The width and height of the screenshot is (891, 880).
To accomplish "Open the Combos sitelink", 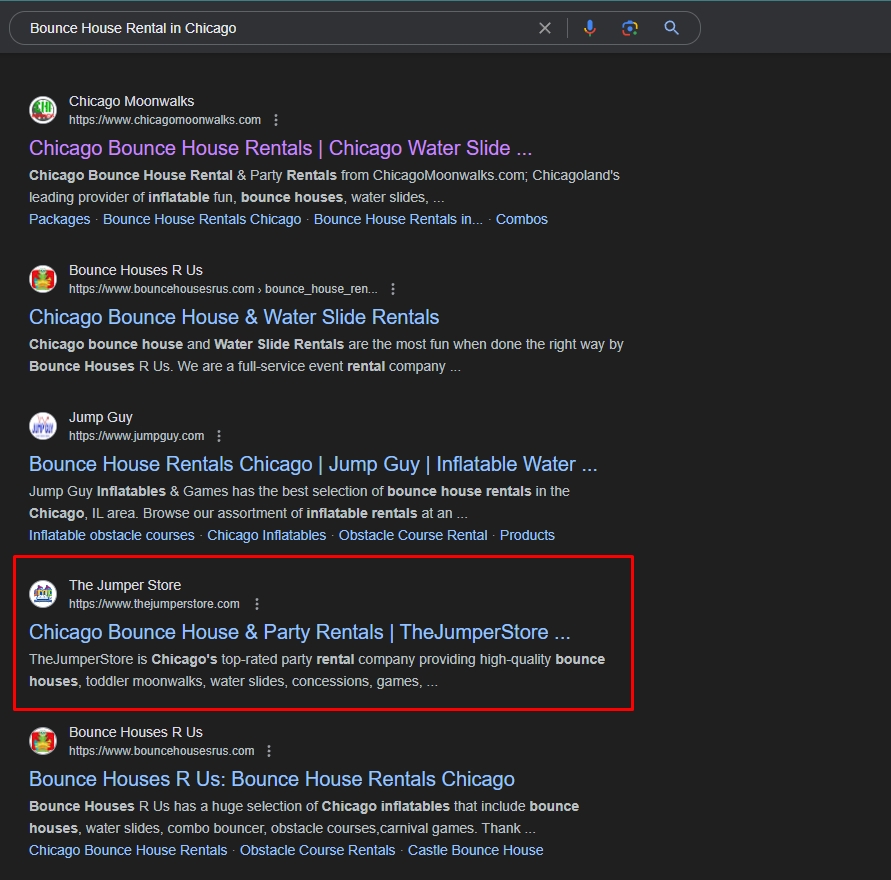I will pyautogui.click(x=522, y=219).
